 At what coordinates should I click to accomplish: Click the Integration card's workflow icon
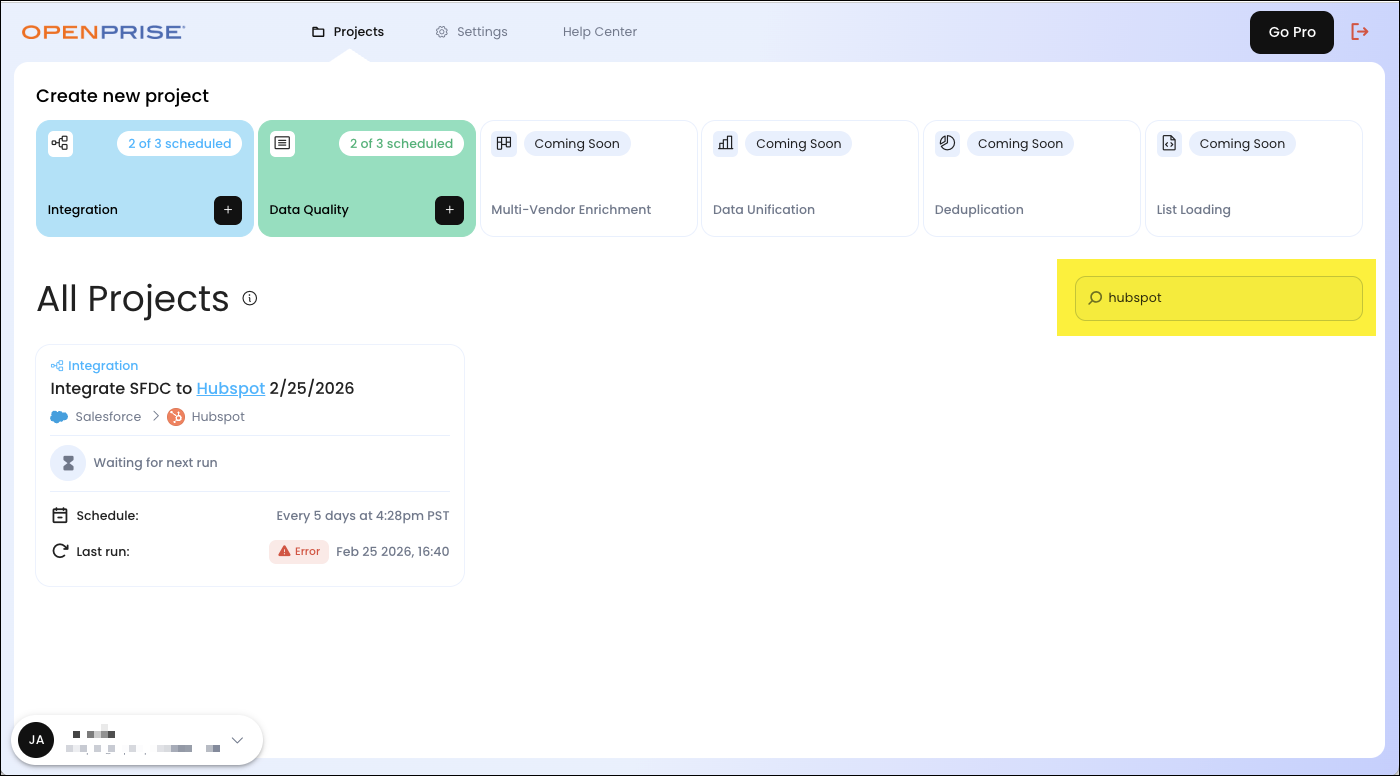pyautogui.click(x=60, y=144)
